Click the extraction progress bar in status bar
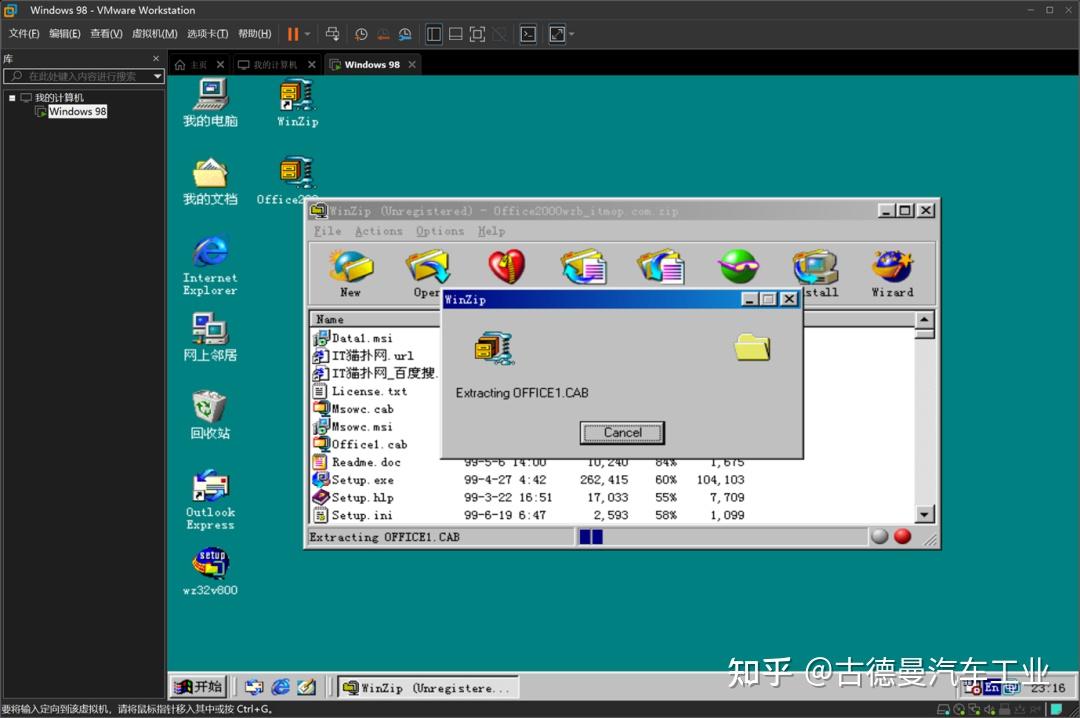The height and width of the screenshot is (718, 1080). coord(590,537)
